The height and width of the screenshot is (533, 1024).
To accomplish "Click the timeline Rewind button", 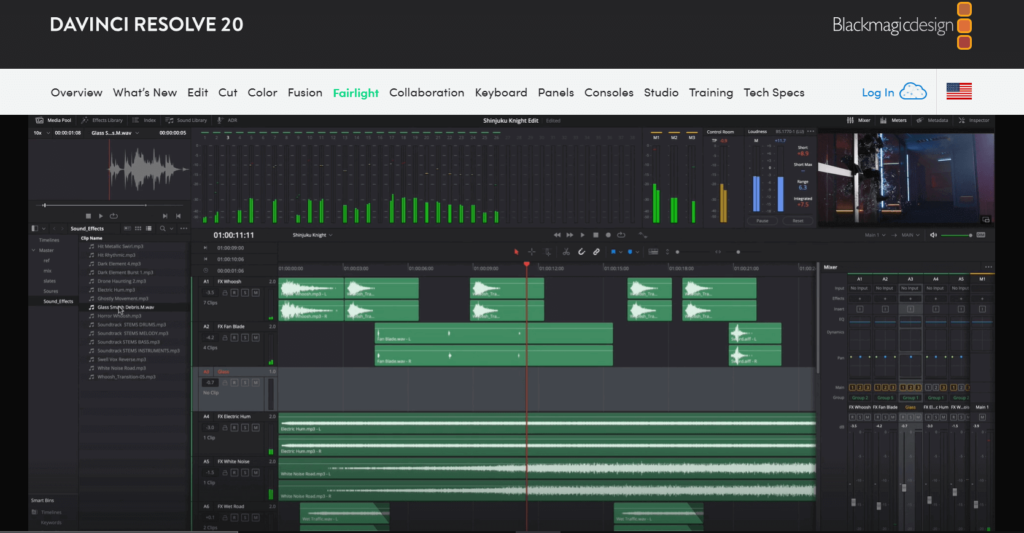I will point(557,234).
